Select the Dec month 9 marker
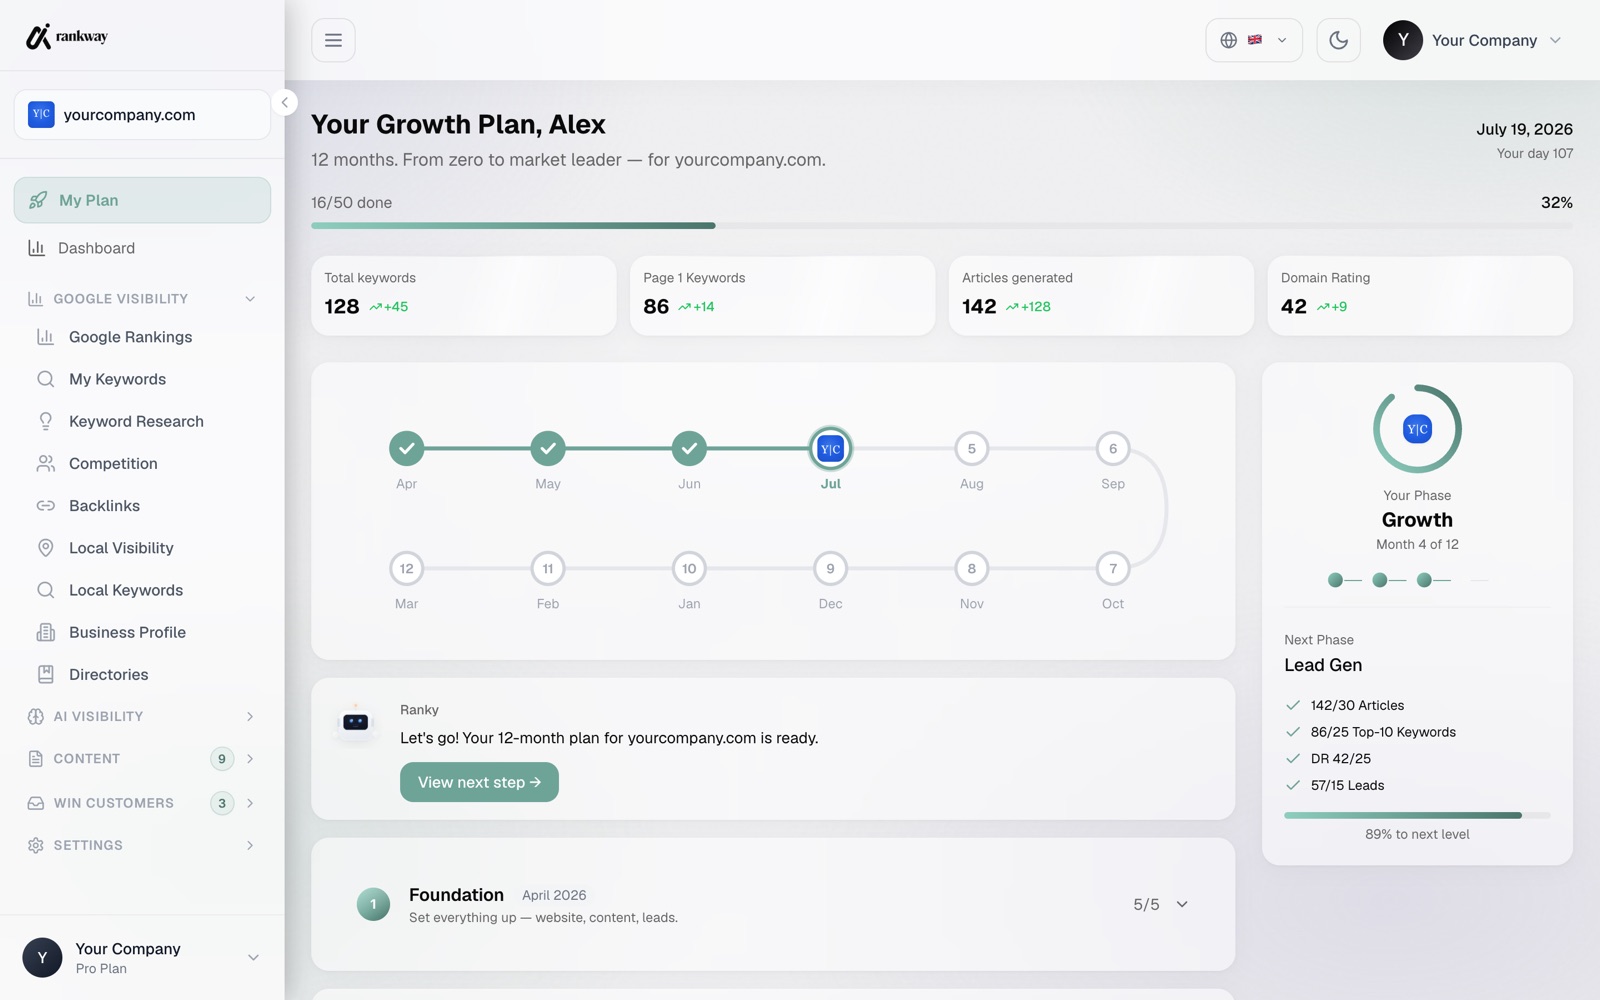This screenshot has height=1000, width=1600. pos(830,568)
